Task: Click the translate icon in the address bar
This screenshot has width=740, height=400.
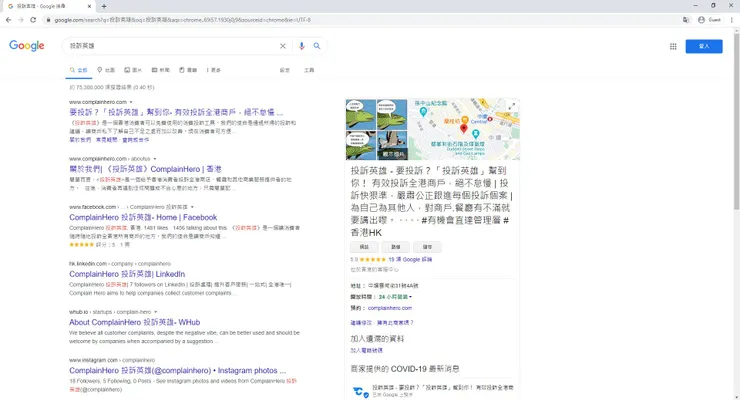Action: 686,20
